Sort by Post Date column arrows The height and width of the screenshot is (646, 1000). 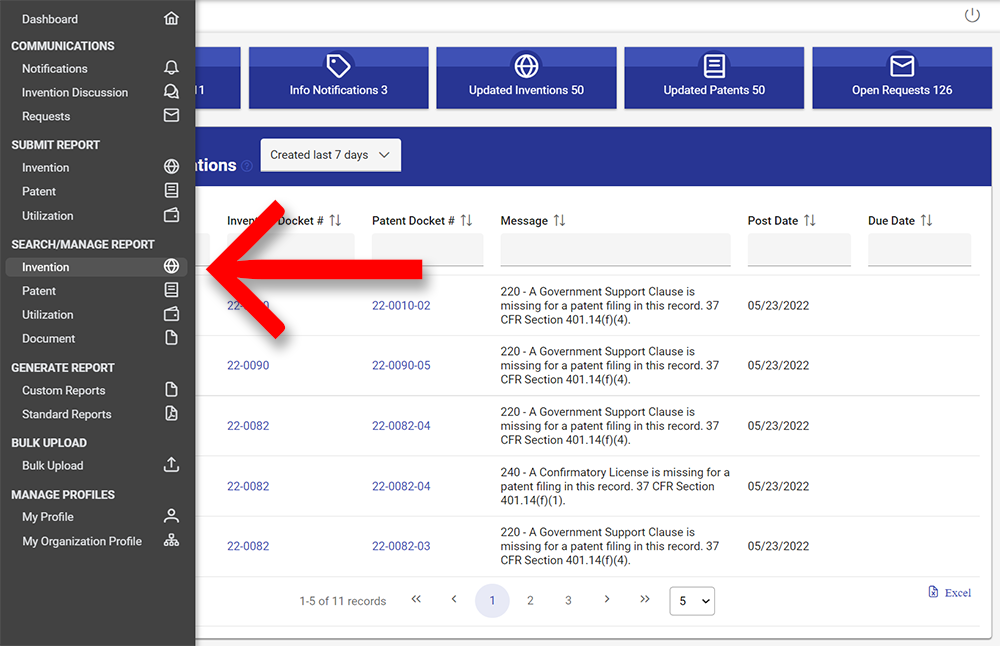[810, 220]
